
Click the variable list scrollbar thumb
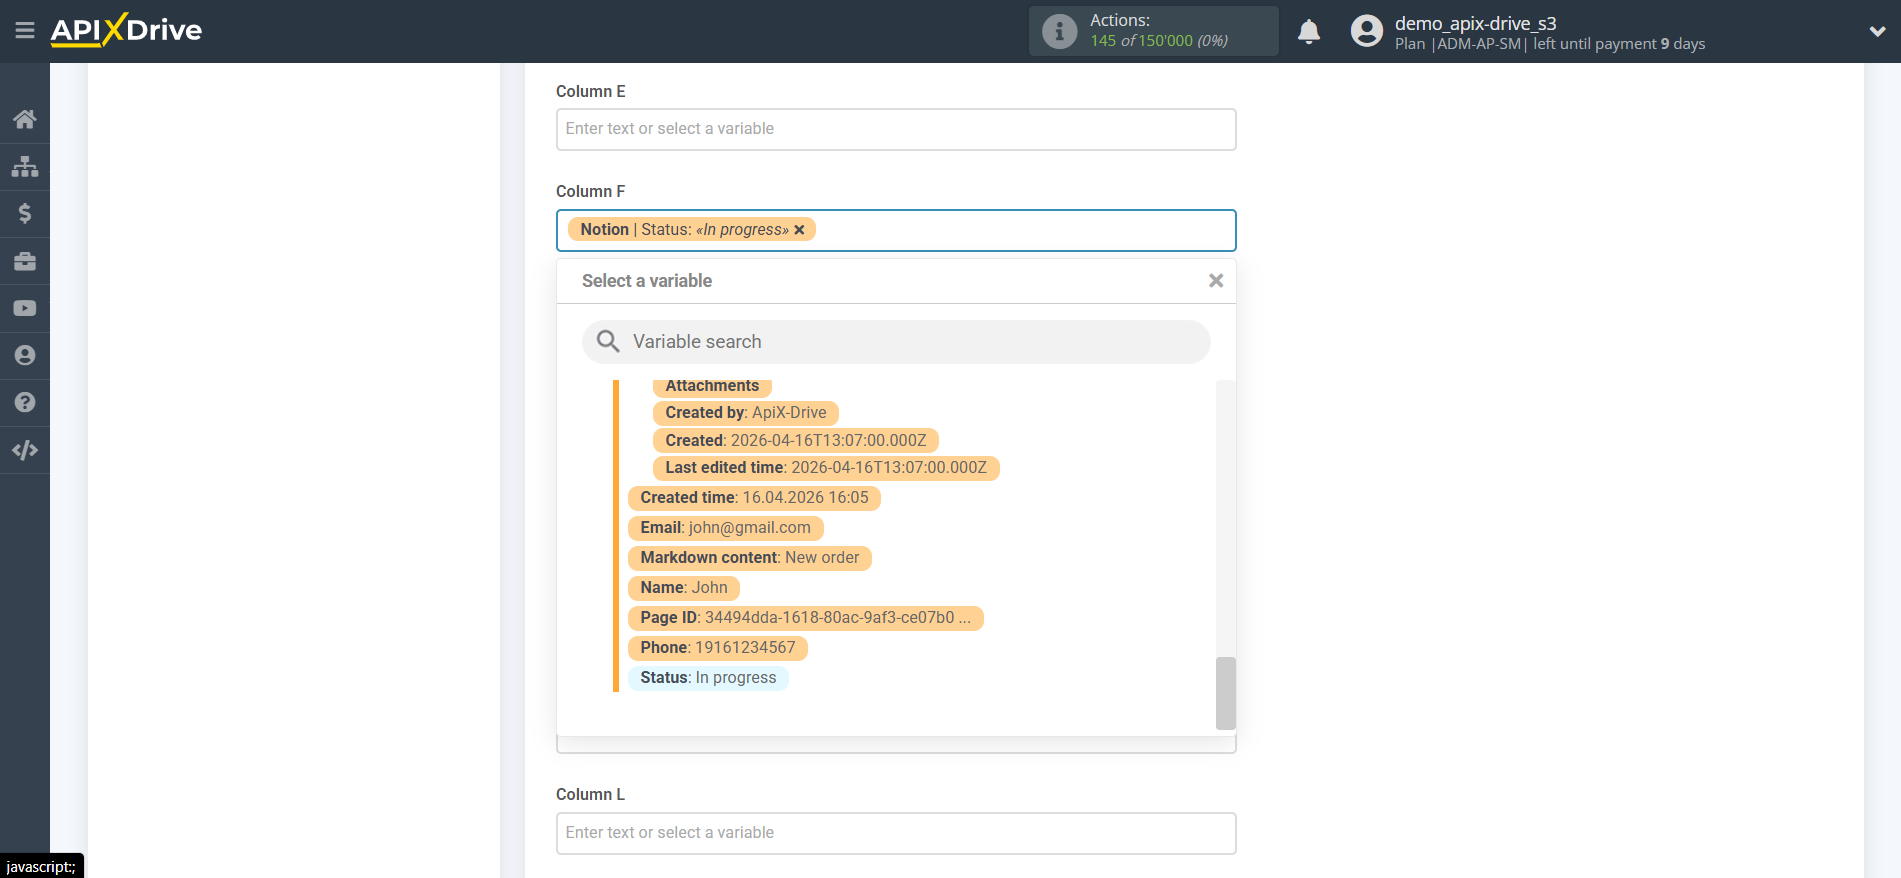tap(1226, 693)
